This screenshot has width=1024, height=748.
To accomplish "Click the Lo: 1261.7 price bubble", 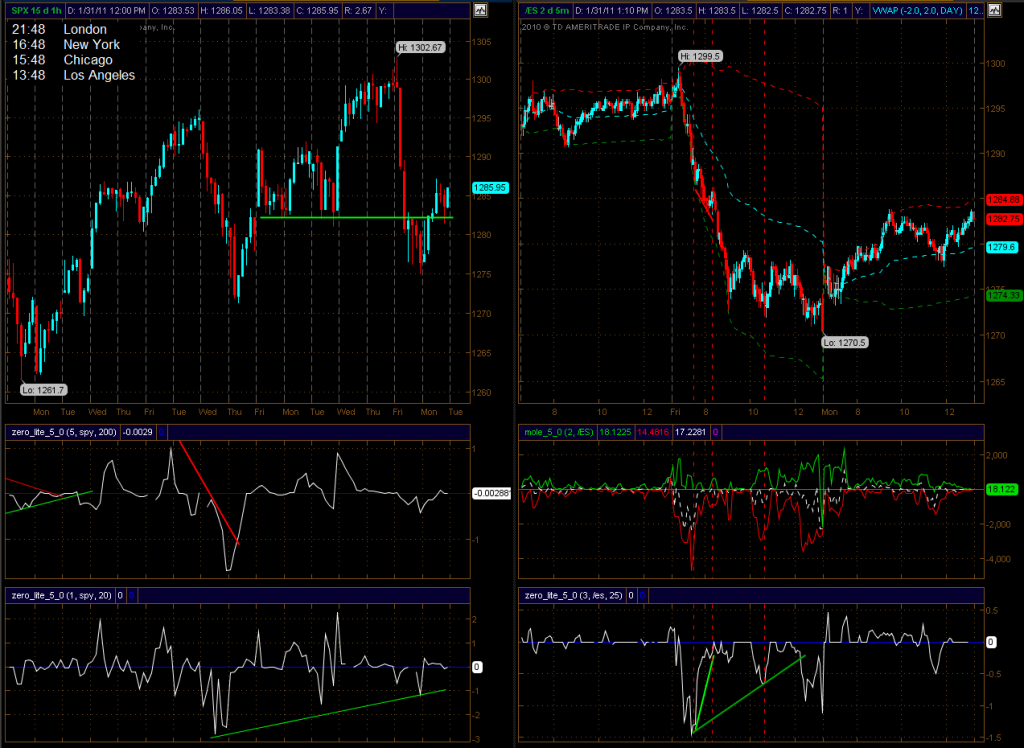I will click(x=44, y=390).
